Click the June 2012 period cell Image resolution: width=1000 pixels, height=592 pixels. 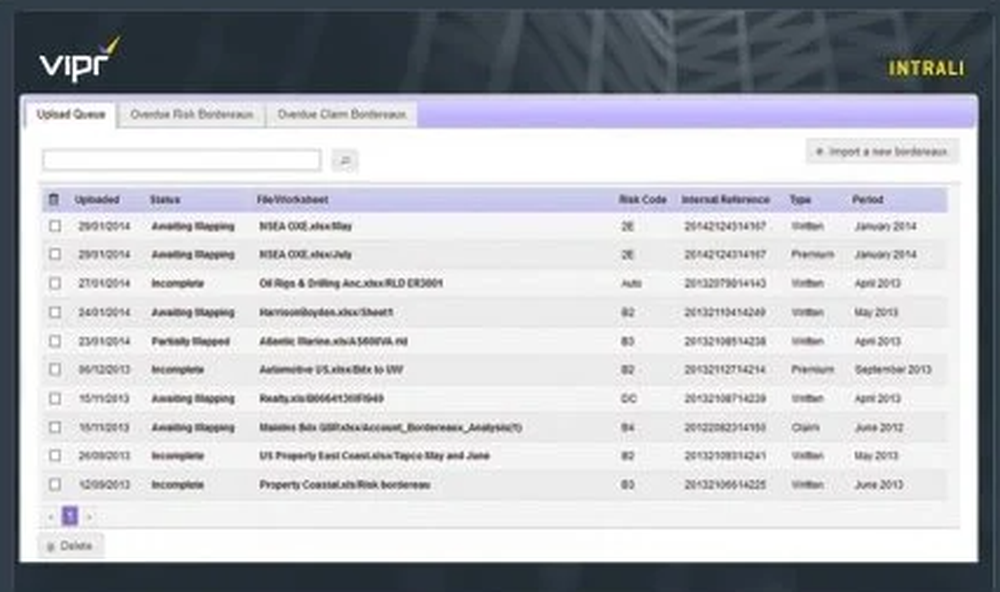click(879, 427)
